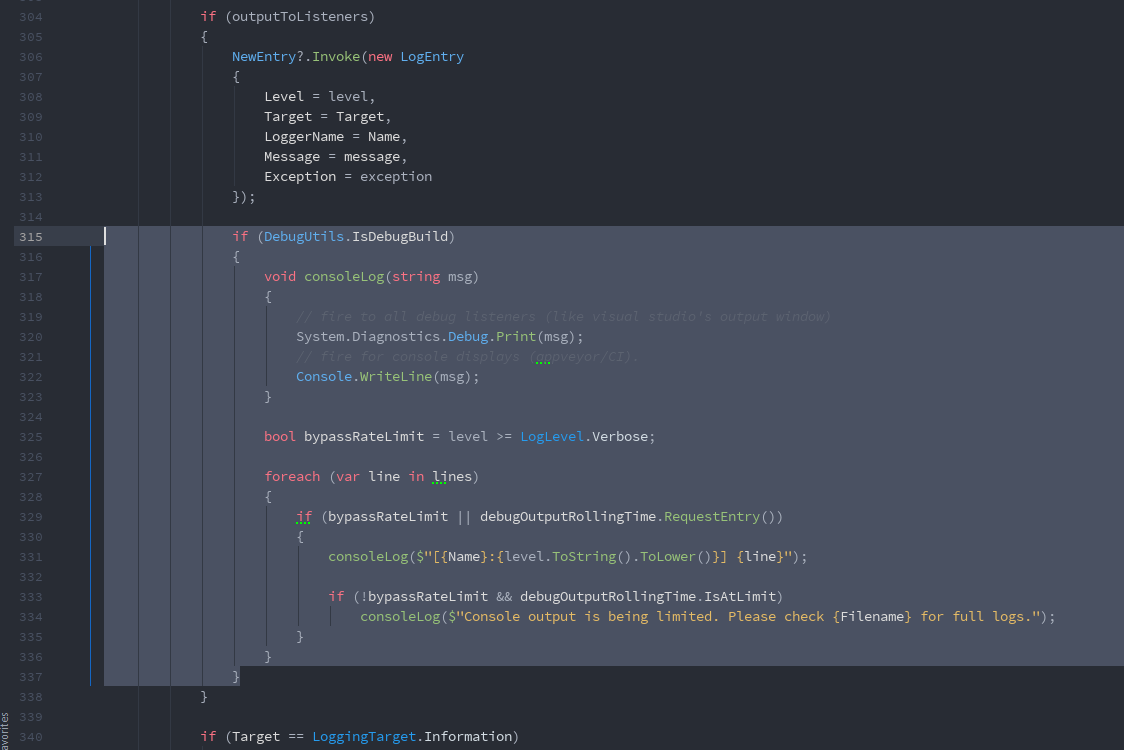Click the ToLower method call
This screenshot has width=1124, height=750.
pos(668,557)
